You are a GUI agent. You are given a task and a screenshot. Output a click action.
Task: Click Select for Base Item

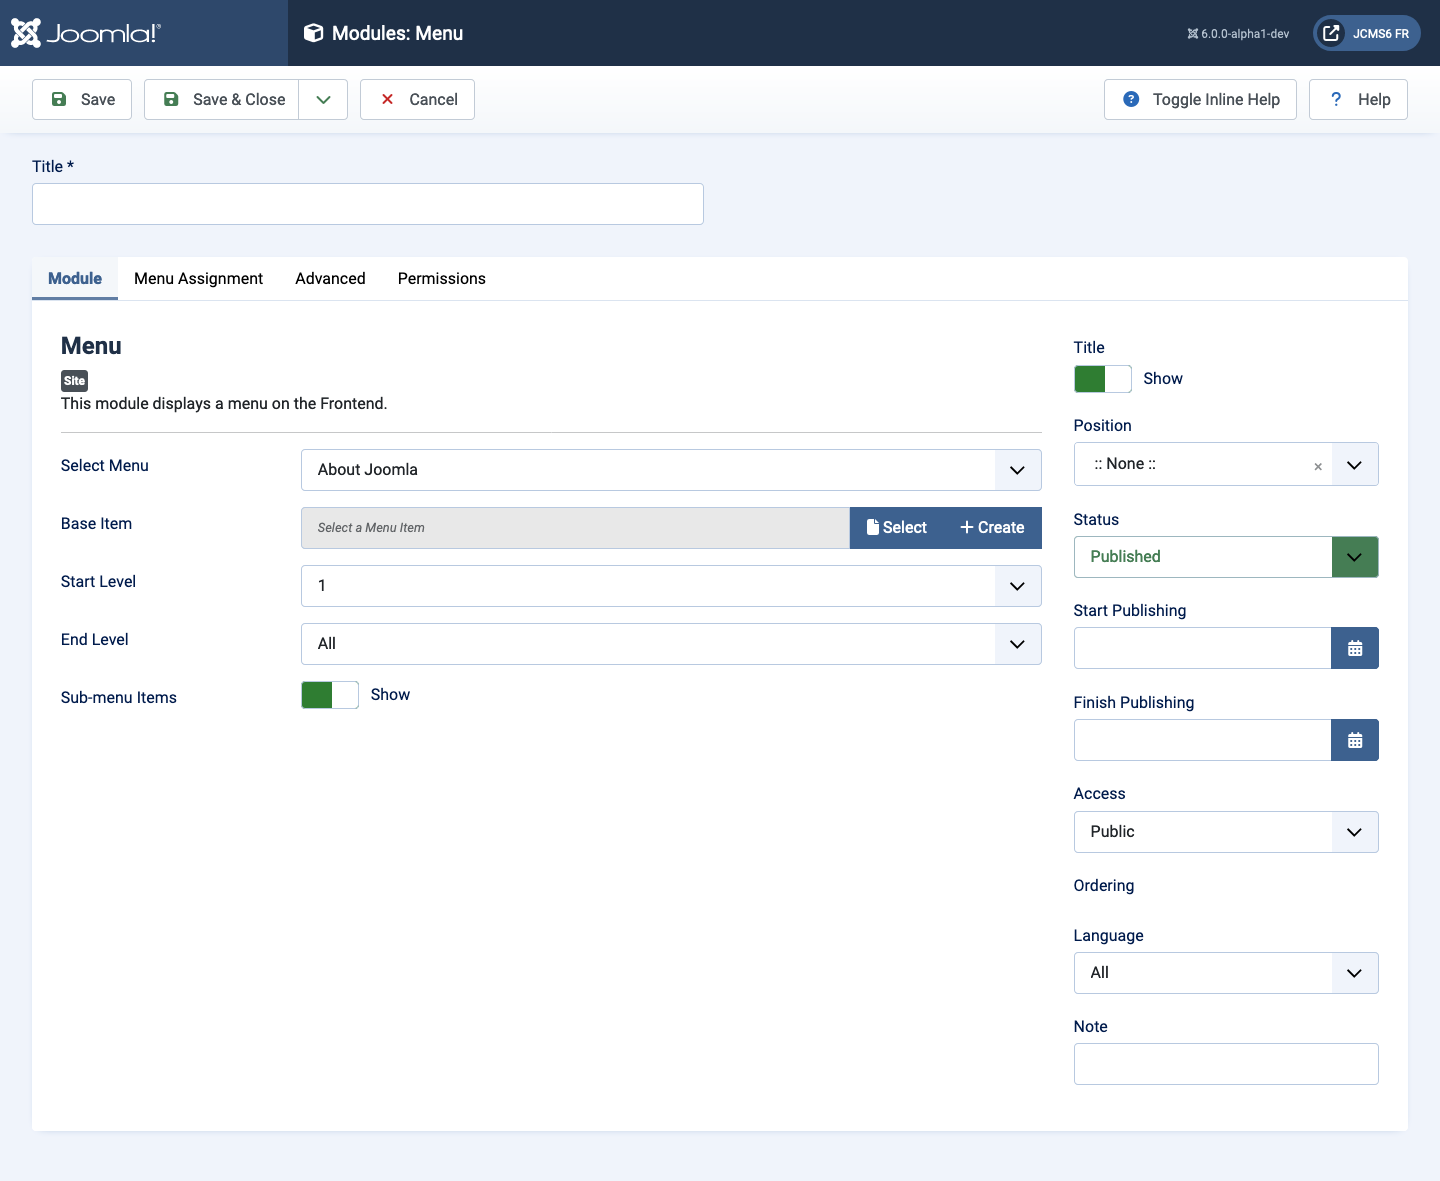pyautogui.click(x=897, y=528)
